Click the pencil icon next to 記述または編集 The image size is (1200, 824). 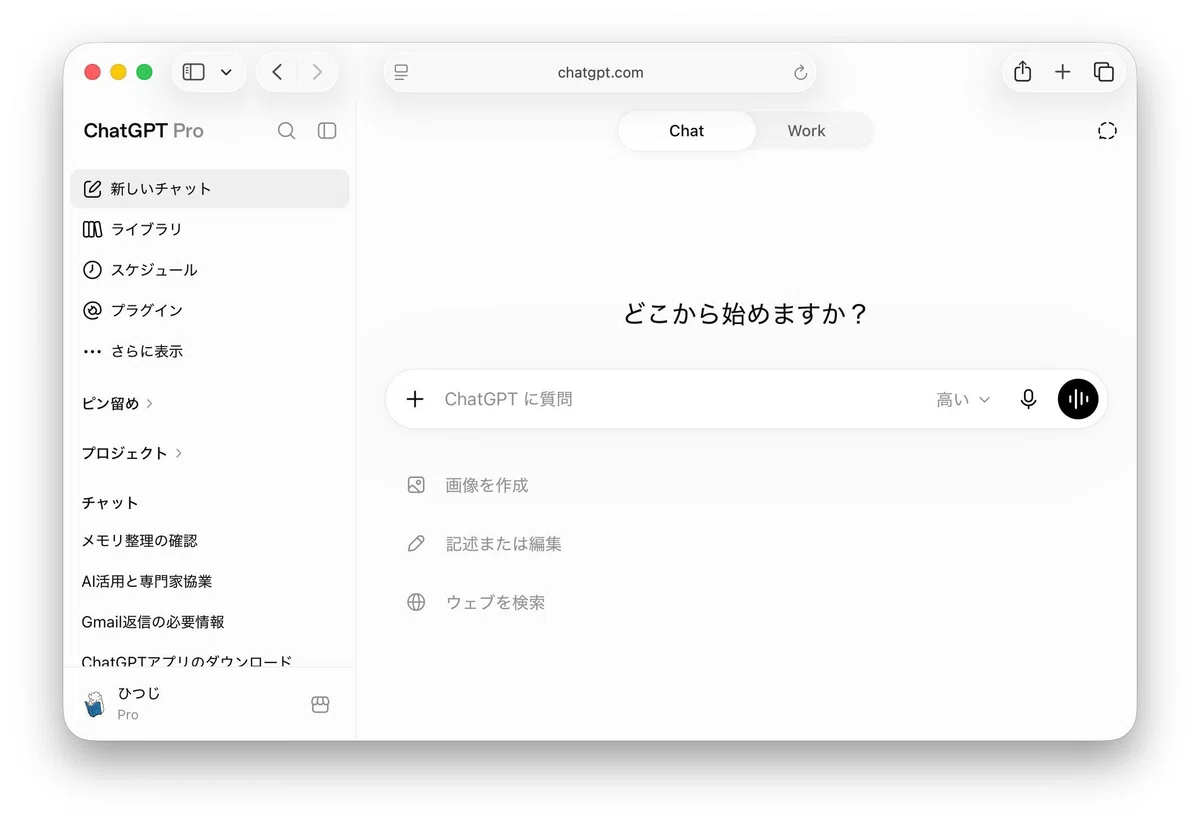416,544
